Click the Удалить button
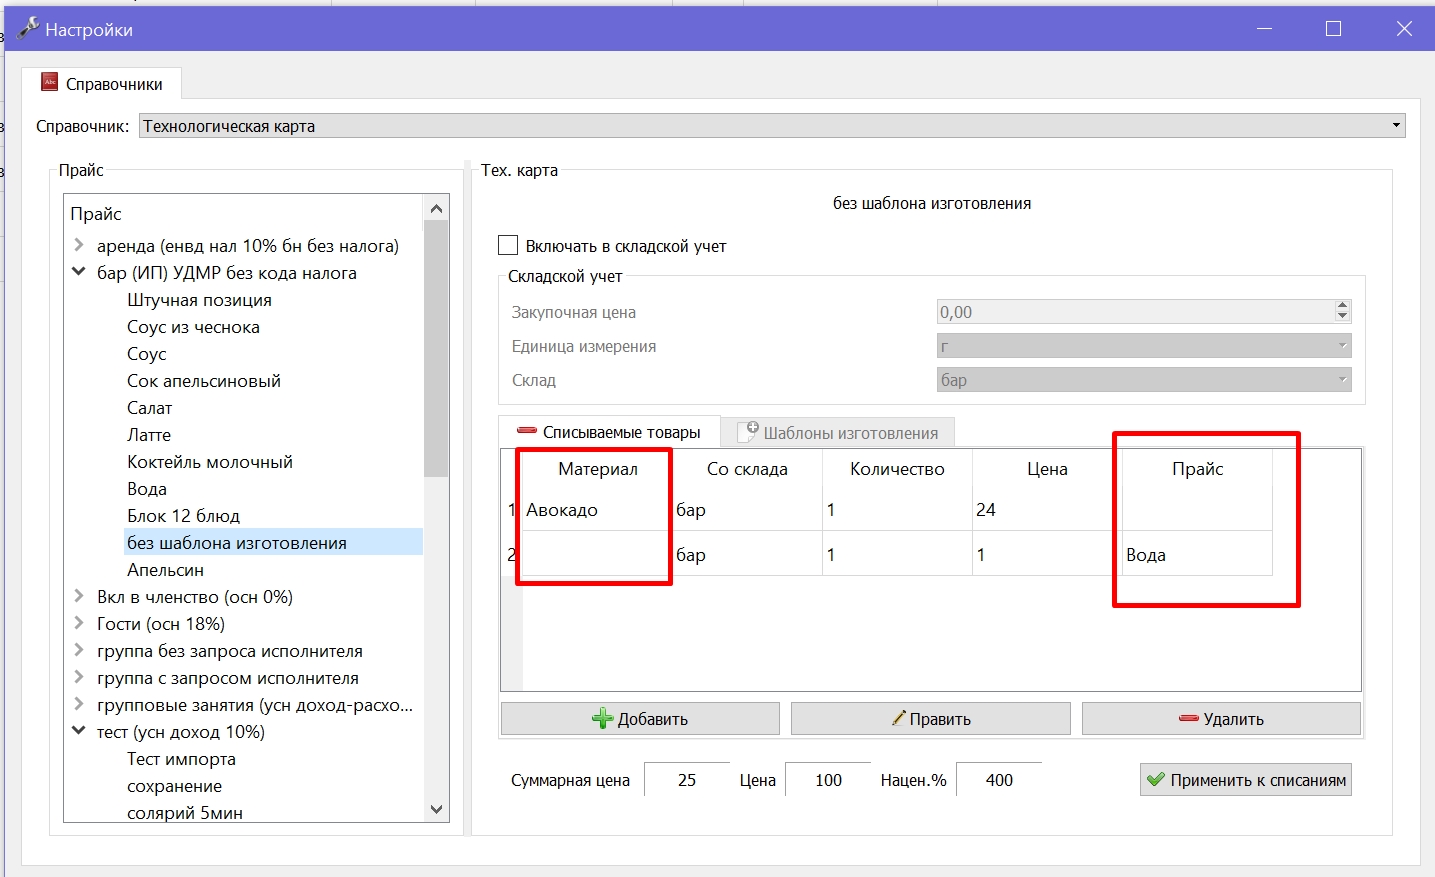Image resolution: width=1435 pixels, height=877 pixels. pos(1221,718)
